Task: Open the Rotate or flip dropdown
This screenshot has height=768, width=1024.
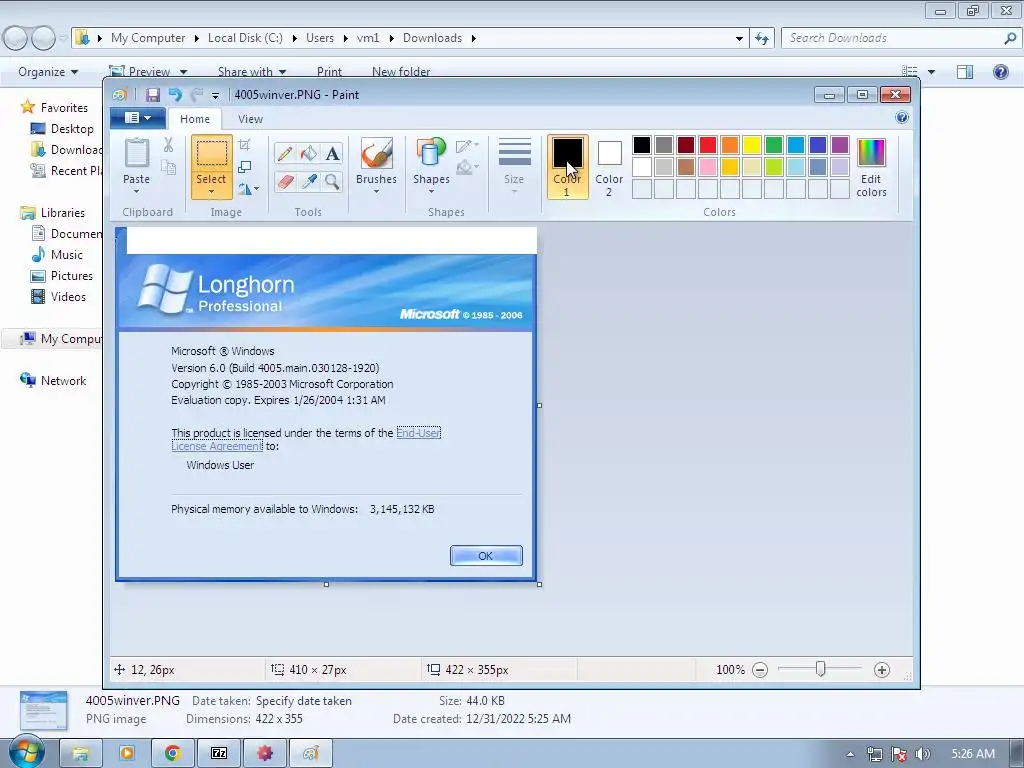Action: click(248, 189)
